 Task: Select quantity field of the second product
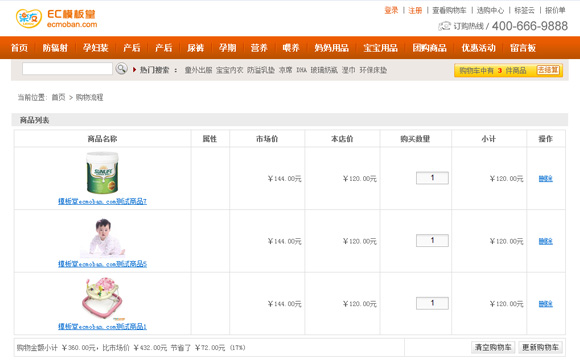[432, 240]
